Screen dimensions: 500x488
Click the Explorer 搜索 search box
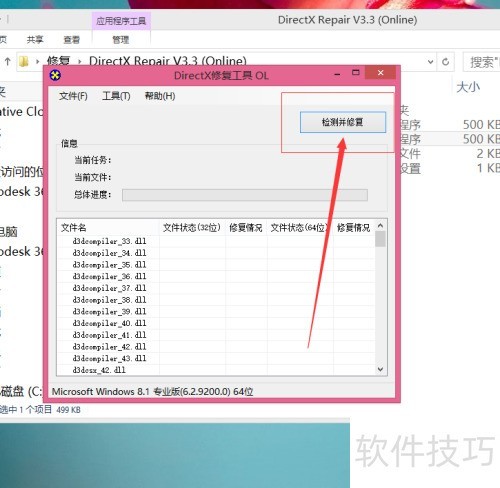click(482, 62)
